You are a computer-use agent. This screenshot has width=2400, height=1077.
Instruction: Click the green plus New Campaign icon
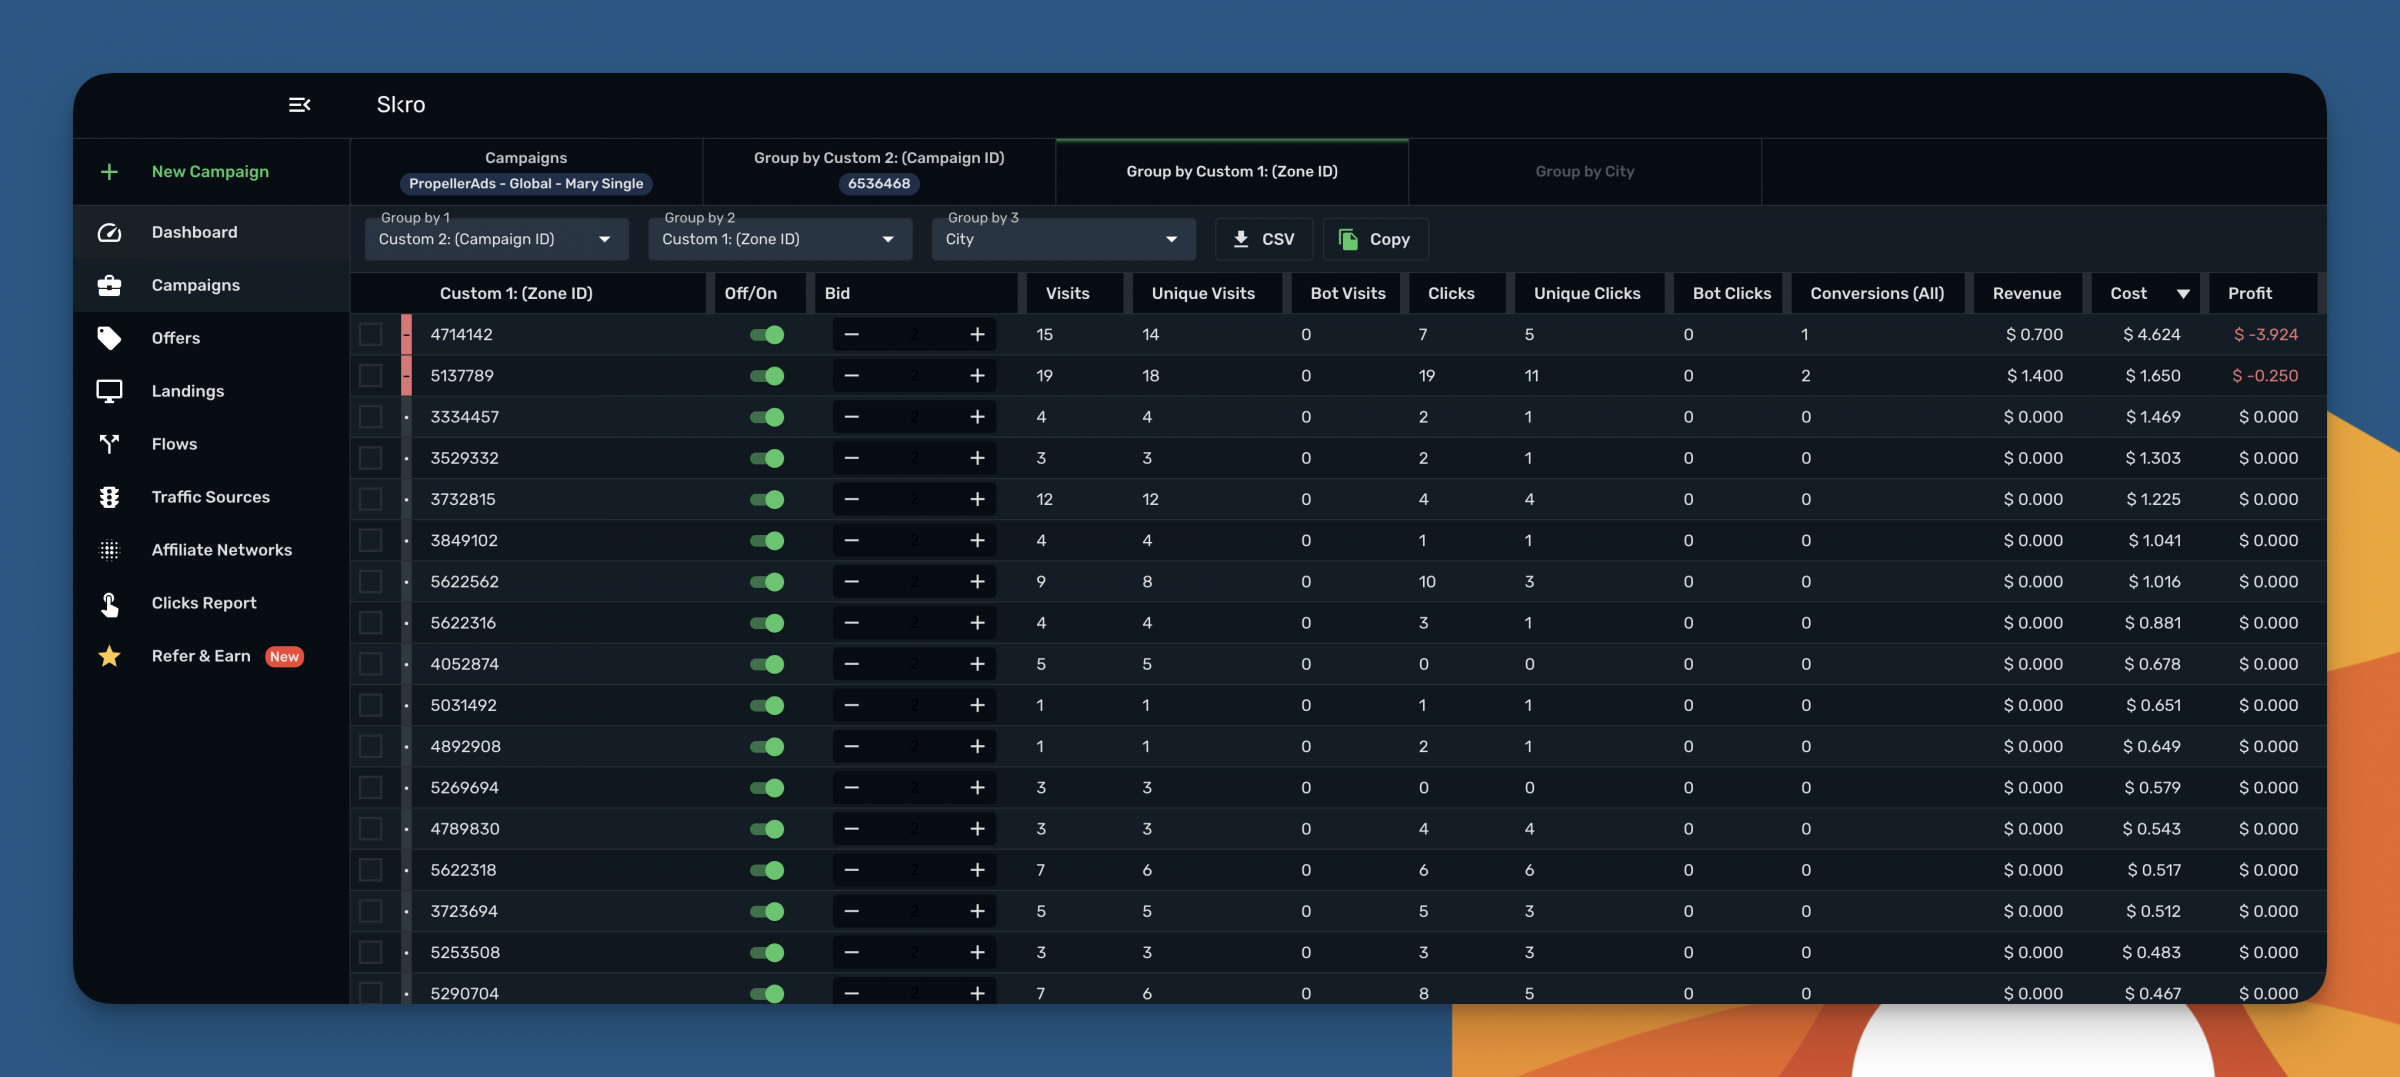(109, 172)
